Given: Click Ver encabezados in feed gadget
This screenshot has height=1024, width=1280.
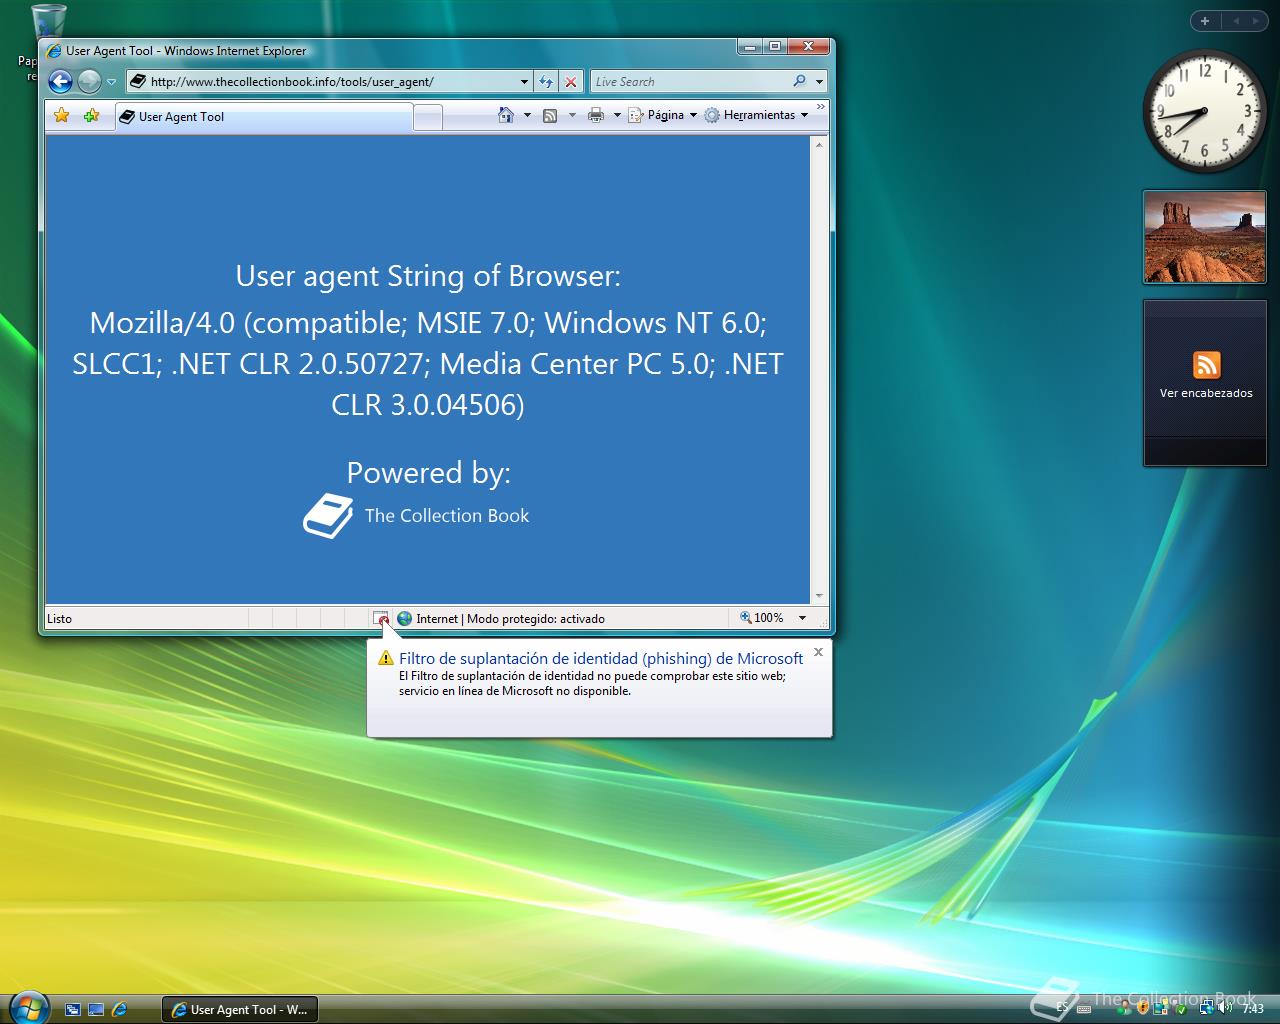Looking at the screenshot, I should pos(1206,393).
